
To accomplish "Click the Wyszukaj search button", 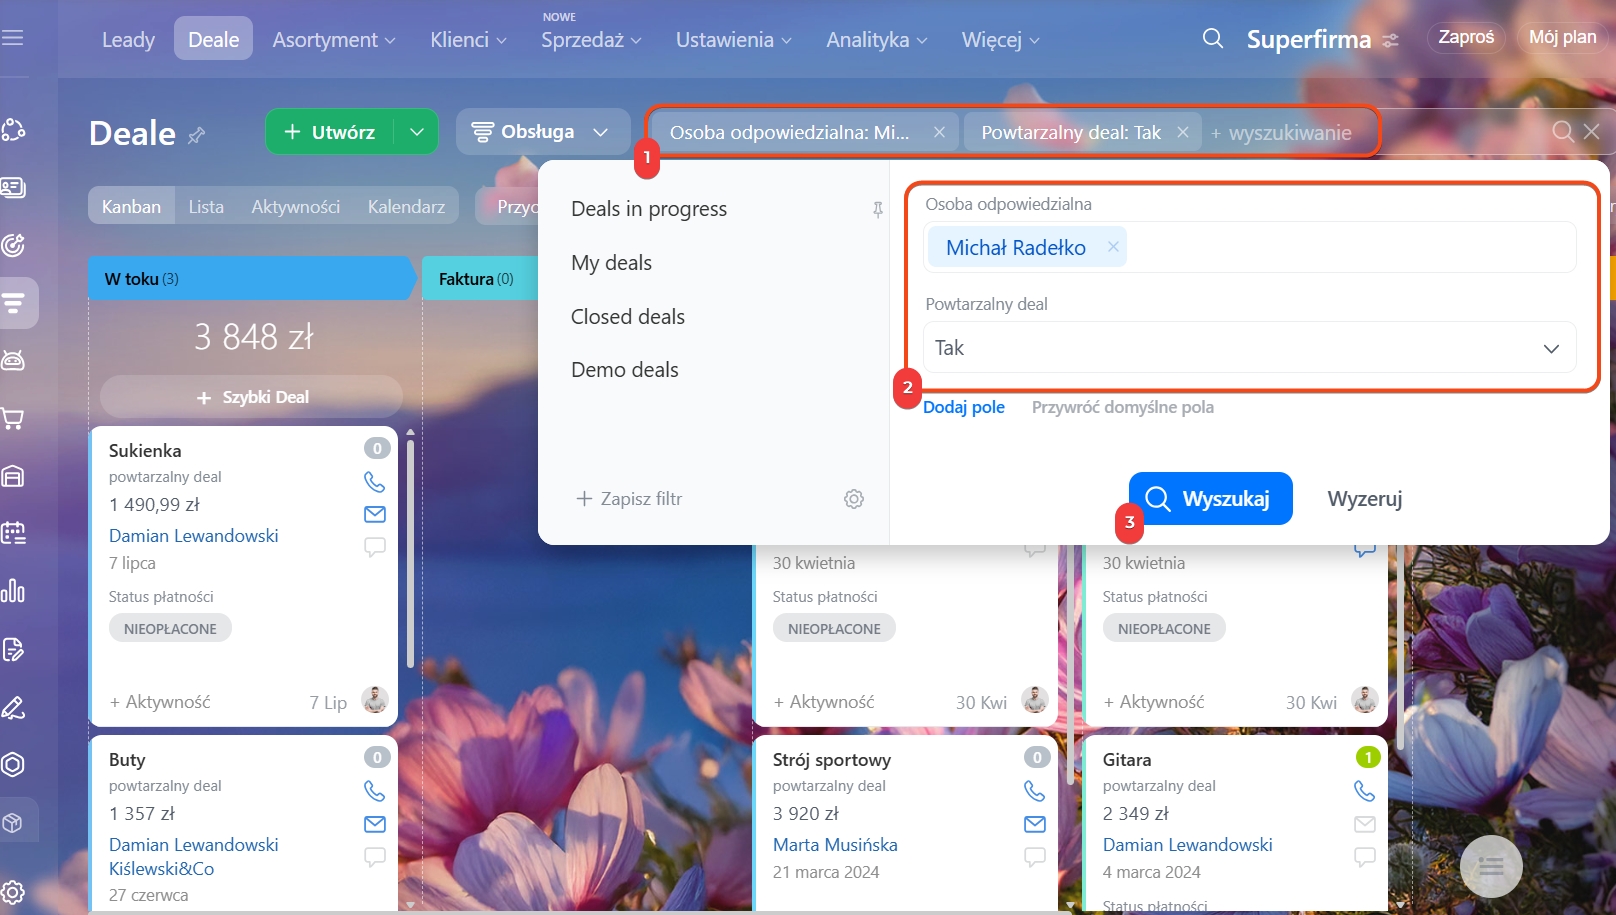I will [1210, 498].
